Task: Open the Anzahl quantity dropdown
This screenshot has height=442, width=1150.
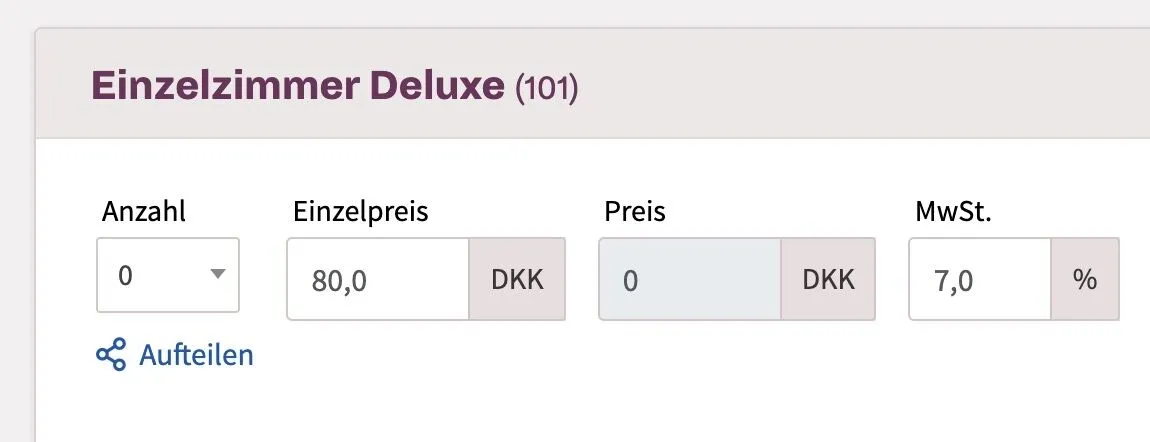Action: coord(160,275)
